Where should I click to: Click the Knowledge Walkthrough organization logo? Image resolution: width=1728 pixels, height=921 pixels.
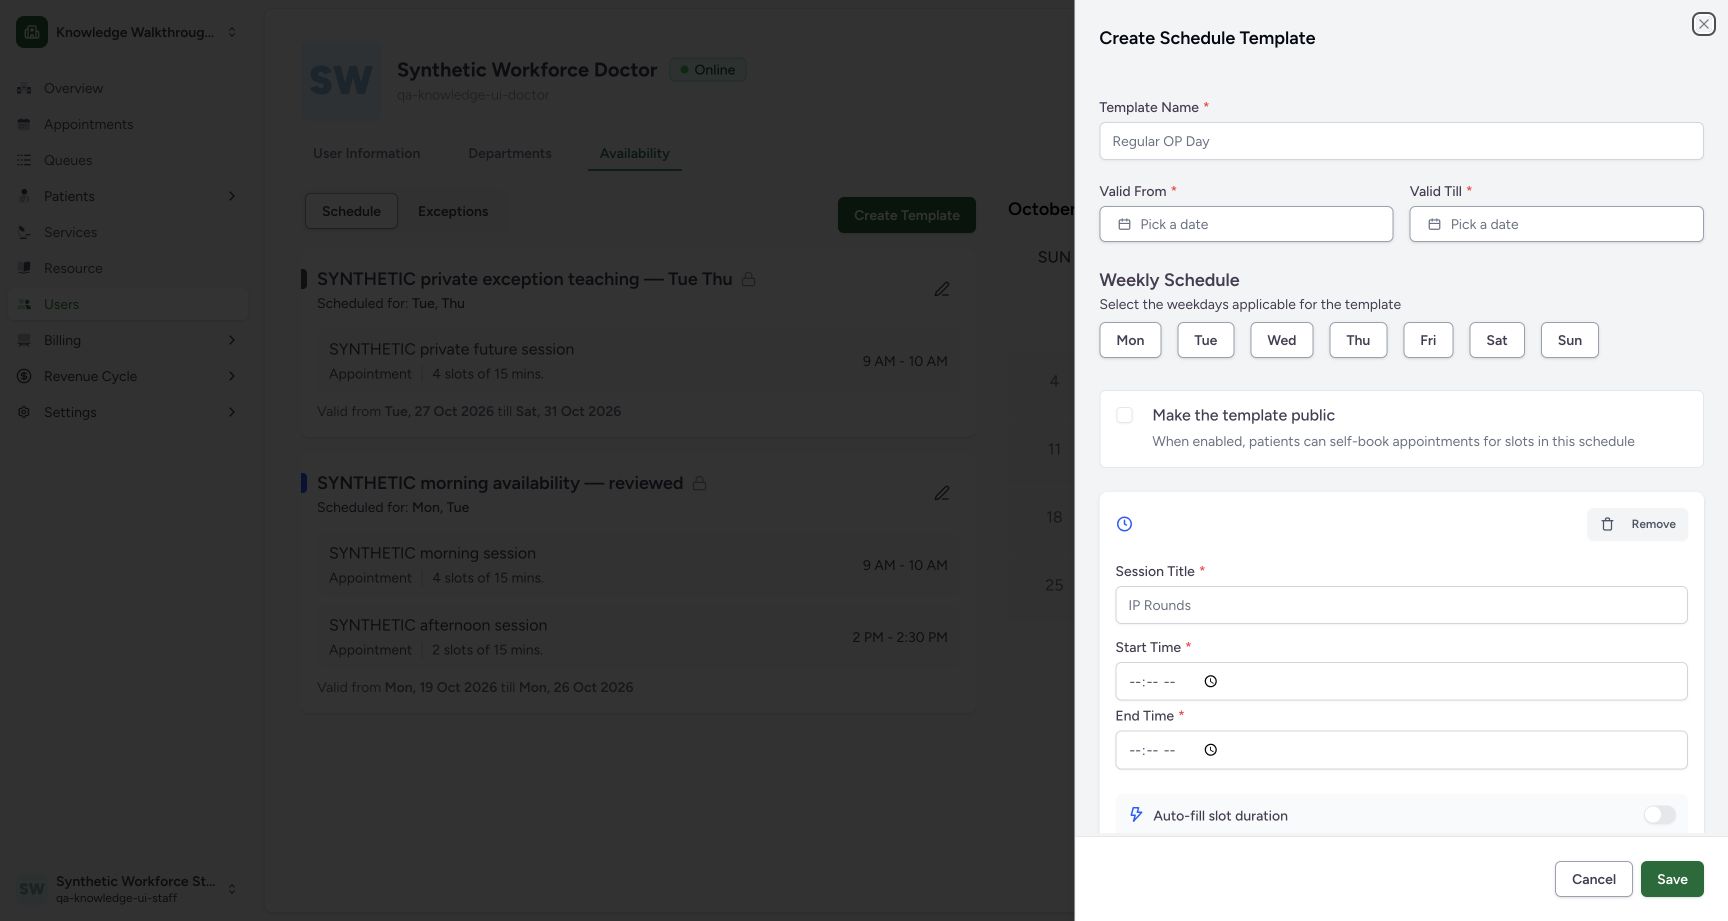pyautogui.click(x=32, y=32)
